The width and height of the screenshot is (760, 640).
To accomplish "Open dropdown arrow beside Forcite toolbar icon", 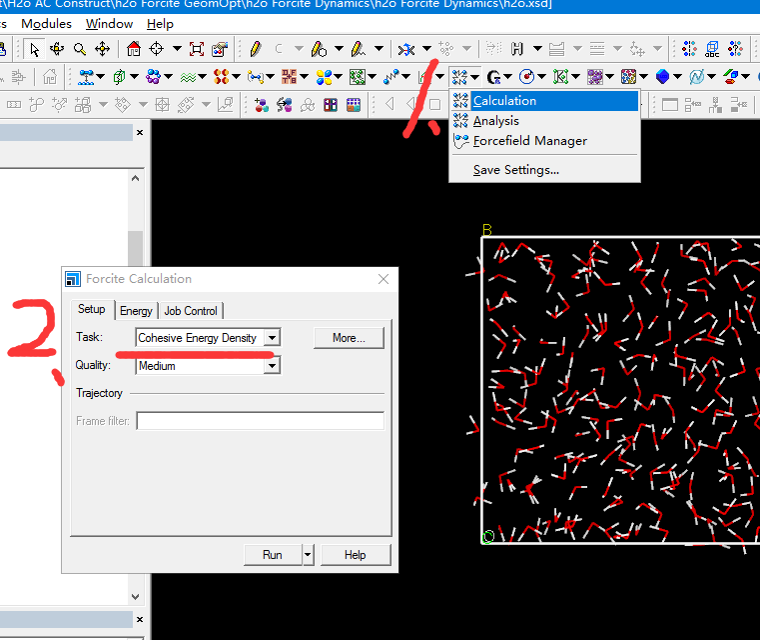I will (475, 77).
